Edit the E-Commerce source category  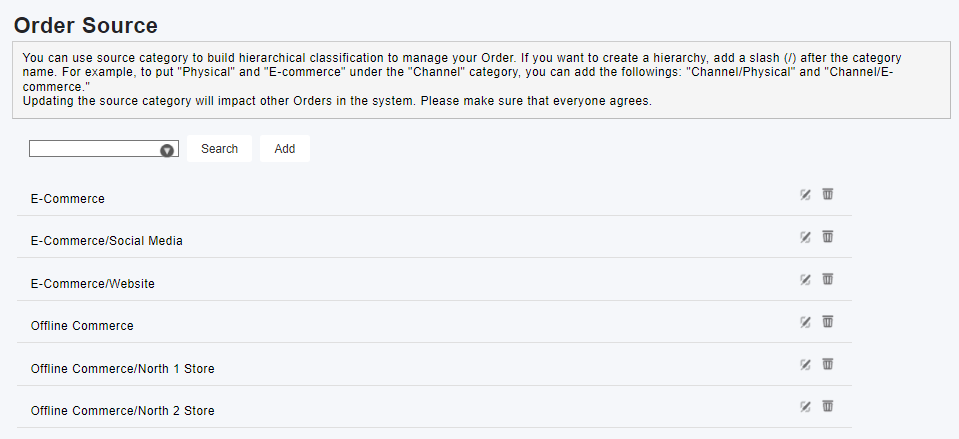coord(805,194)
